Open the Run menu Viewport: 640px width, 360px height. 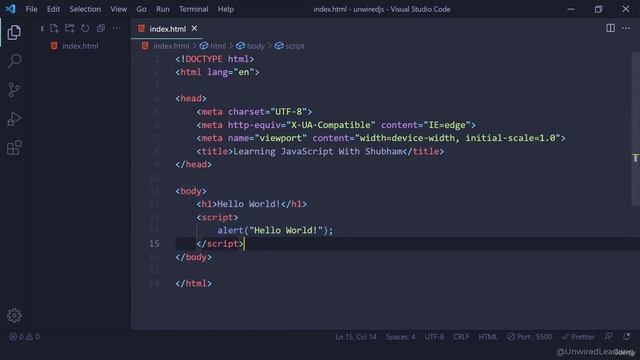162,9
